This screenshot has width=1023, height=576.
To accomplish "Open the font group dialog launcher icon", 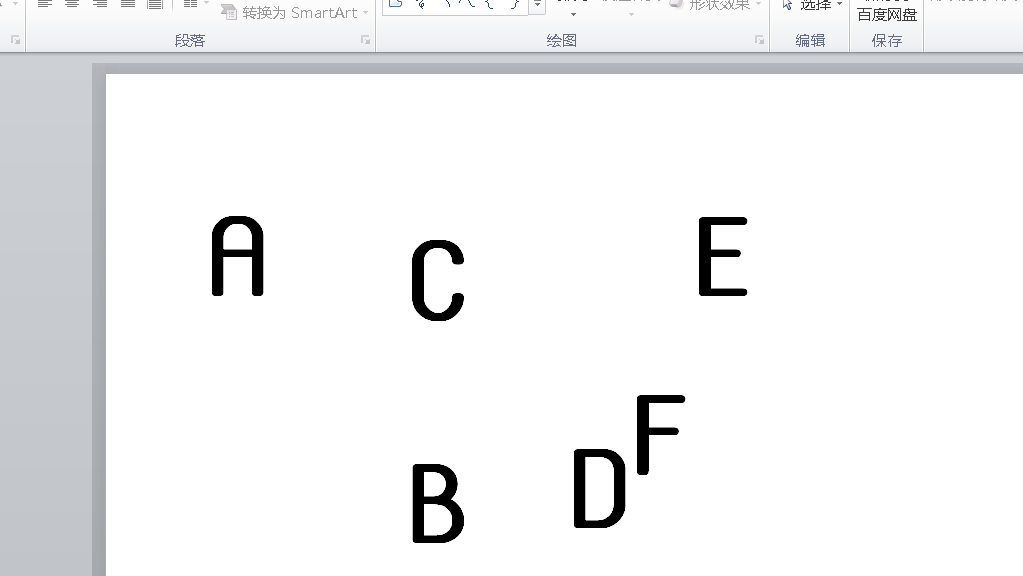I will tap(16, 40).
